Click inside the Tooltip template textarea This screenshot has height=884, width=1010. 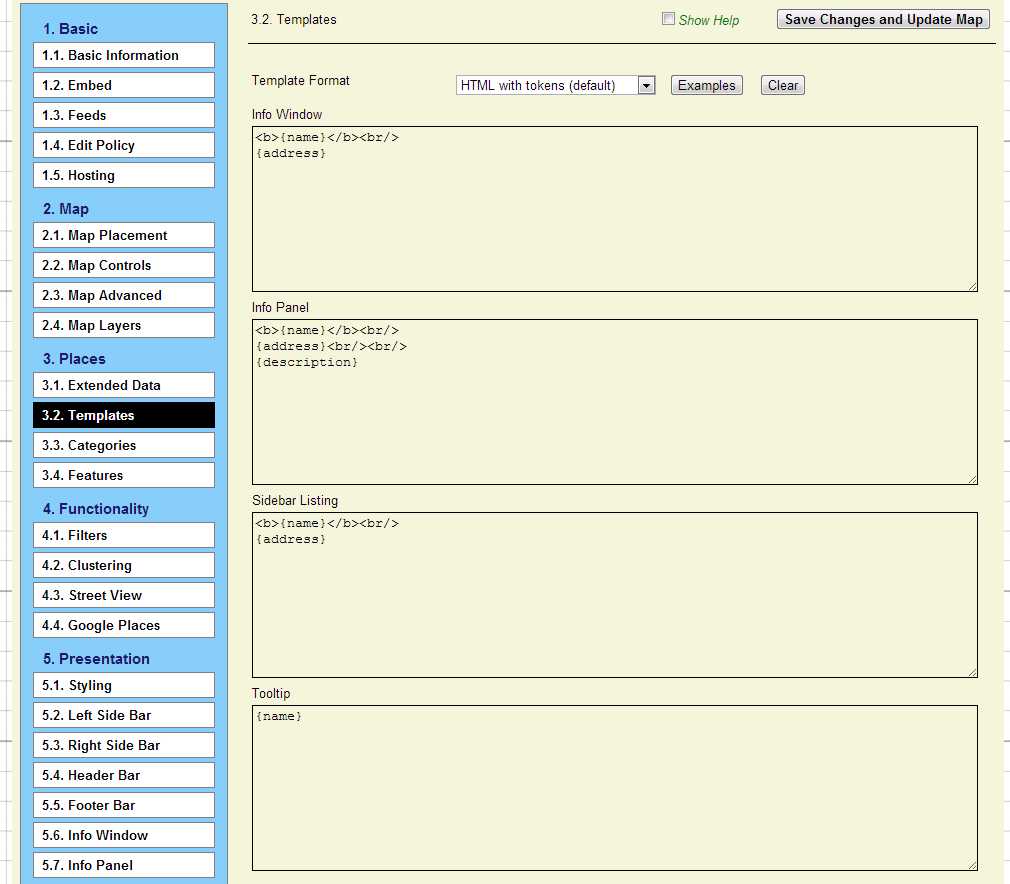(x=615, y=788)
